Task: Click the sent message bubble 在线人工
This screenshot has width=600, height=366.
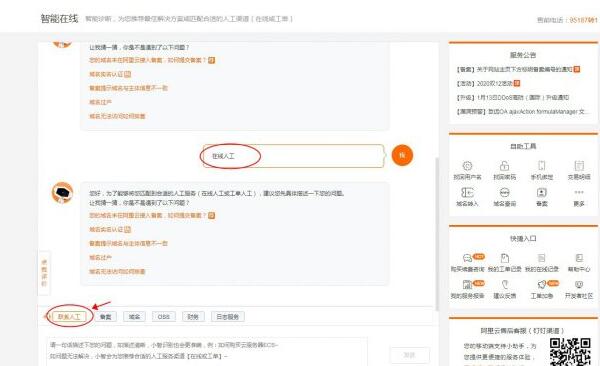Action: coord(293,156)
